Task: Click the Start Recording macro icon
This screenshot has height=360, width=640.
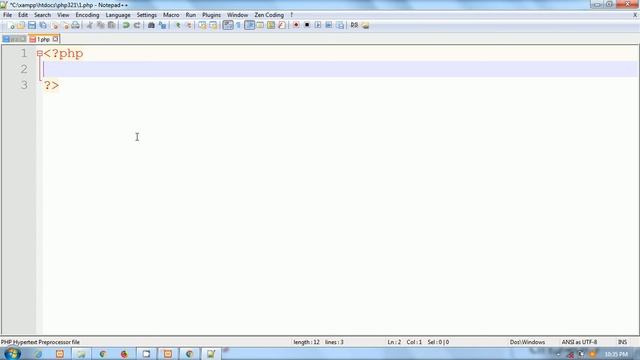Action: tap(296, 25)
